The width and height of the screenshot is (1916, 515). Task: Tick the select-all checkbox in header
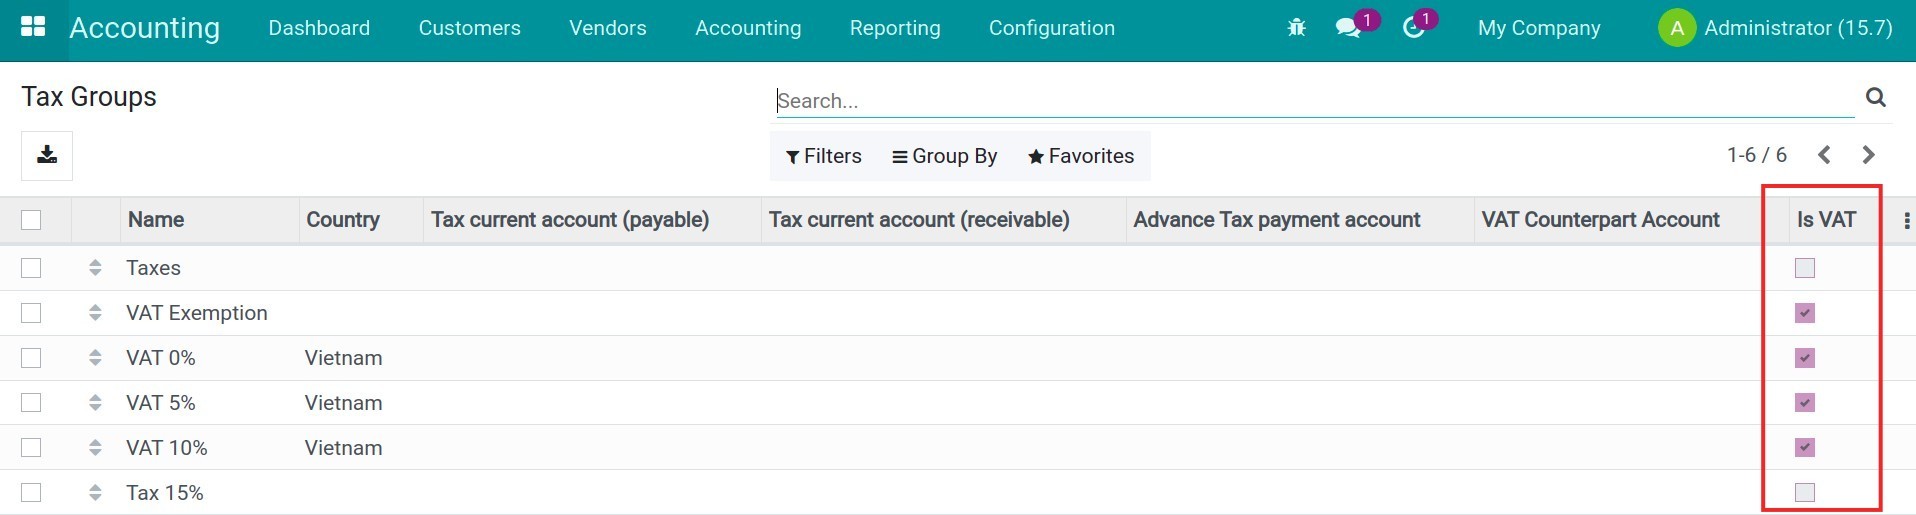31,220
